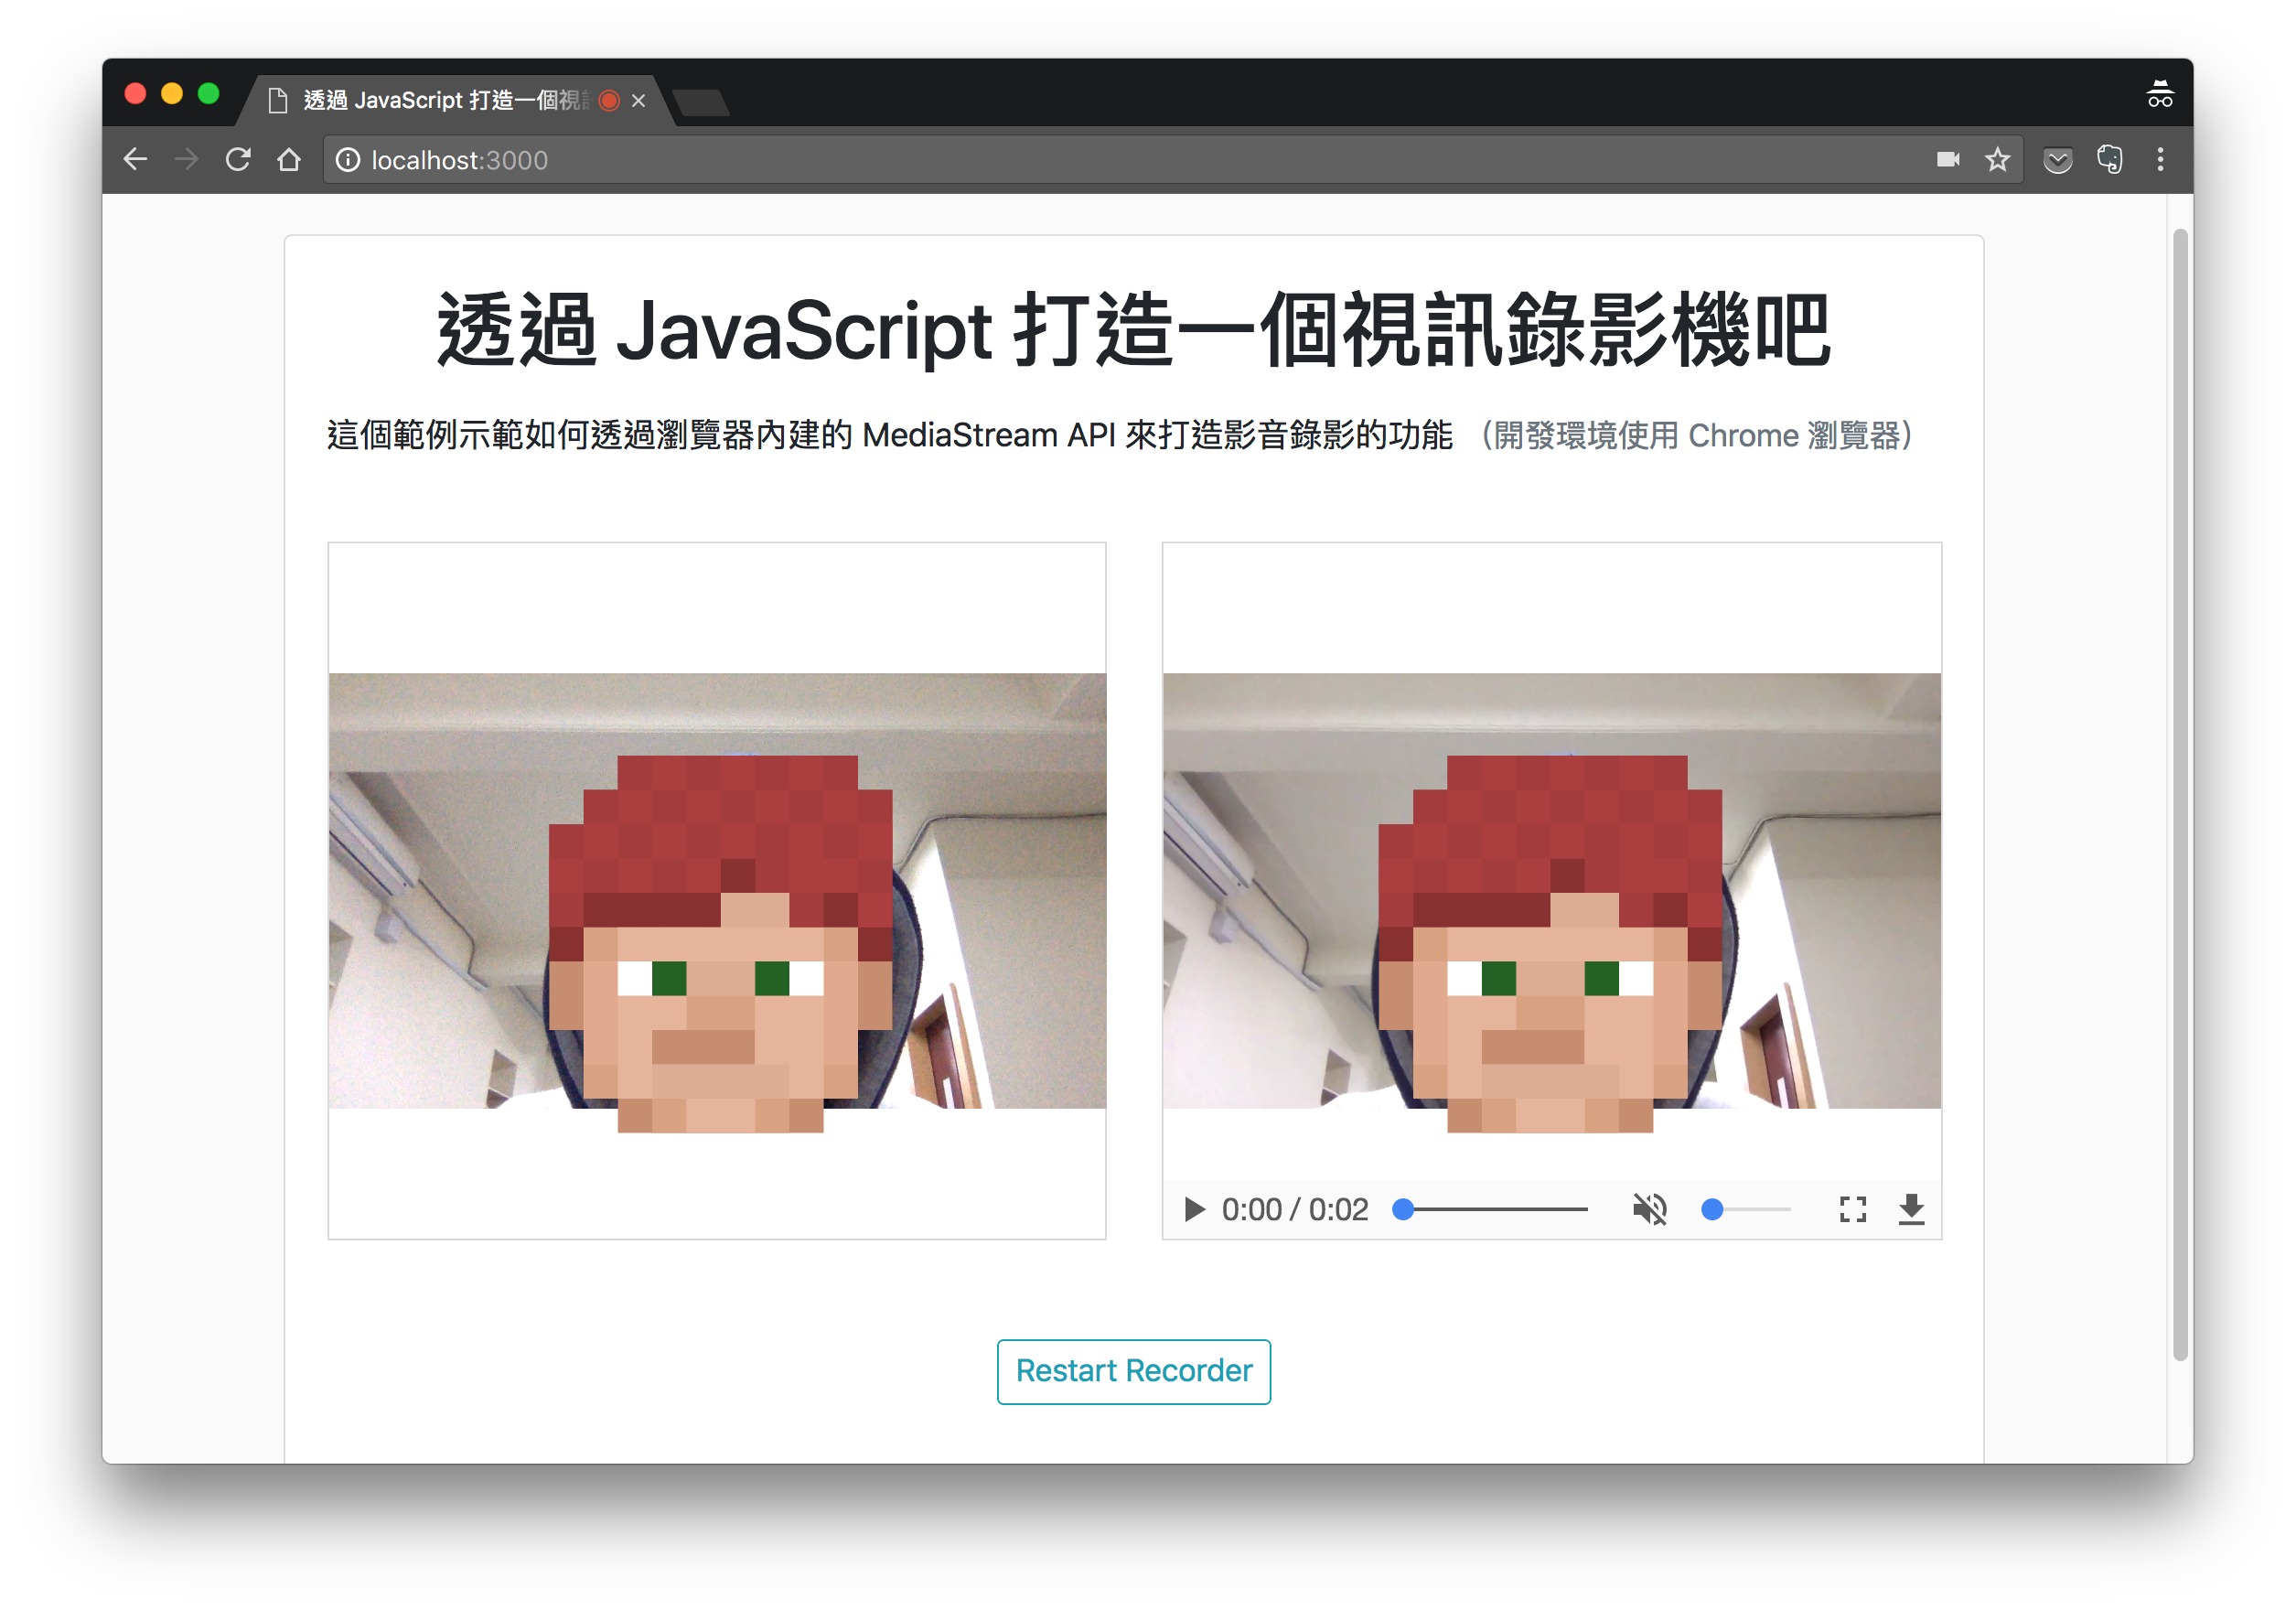Download the recorded video
This screenshot has width=2296, height=1610.
tap(1911, 1209)
